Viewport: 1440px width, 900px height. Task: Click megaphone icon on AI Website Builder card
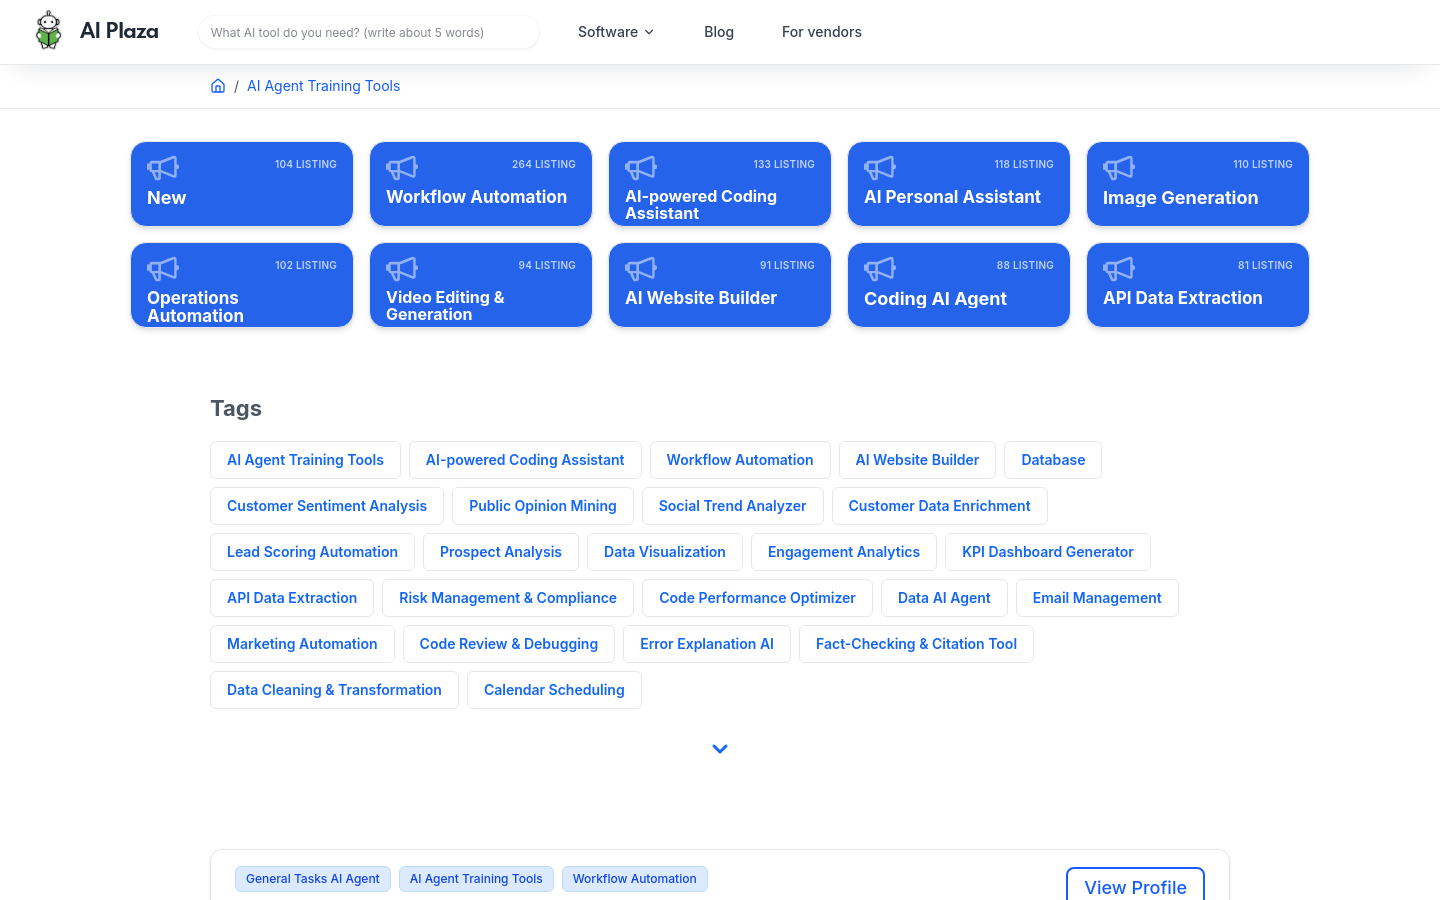pyautogui.click(x=641, y=269)
